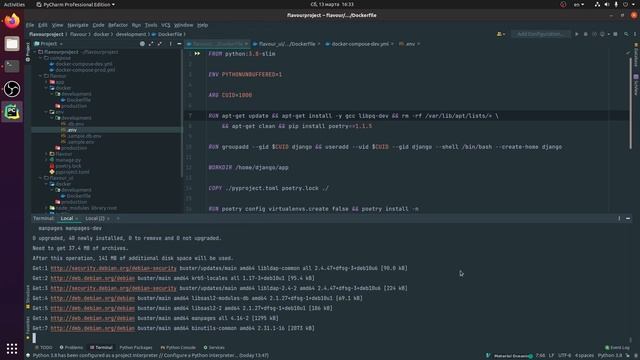Click Add Configuration button
The width and height of the screenshot is (640, 360).
click(x=541, y=34)
